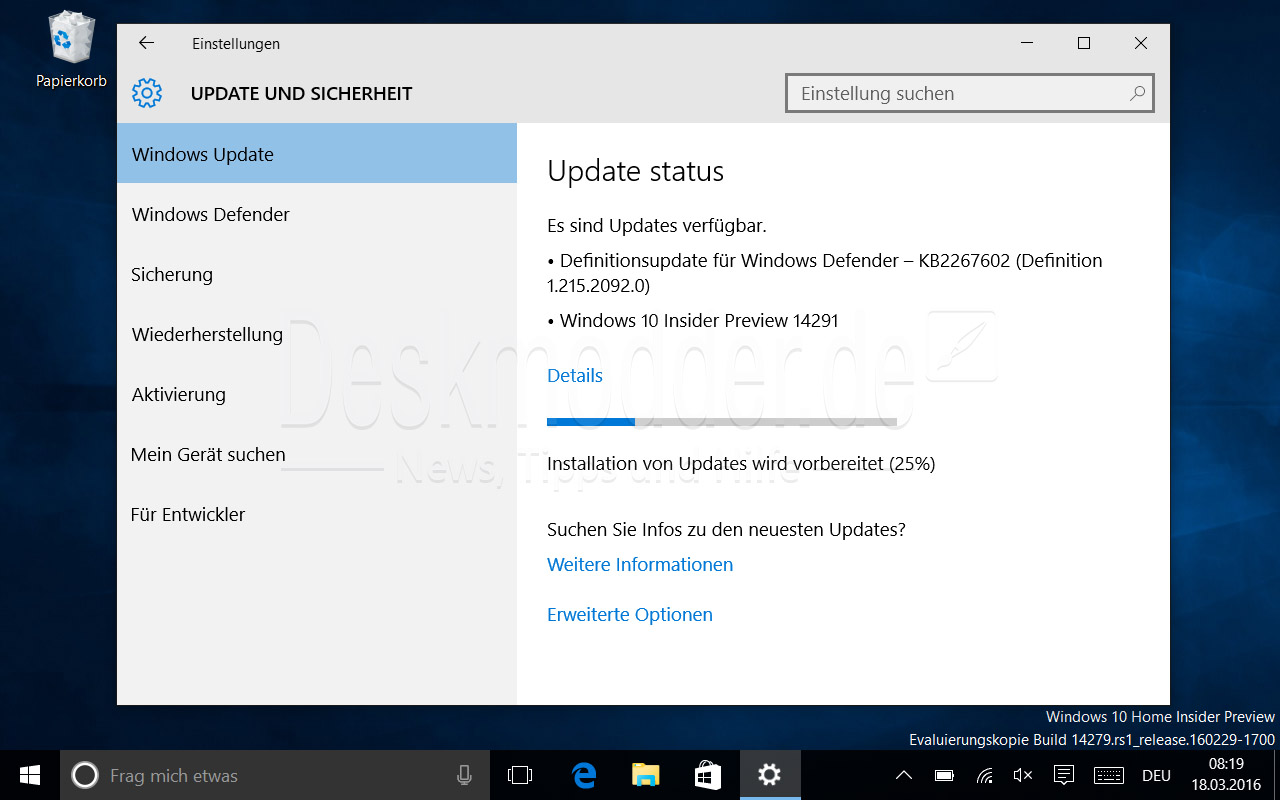Focus the Einstellung suchen search box
This screenshot has height=800, width=1280.
tap(970, 93)
